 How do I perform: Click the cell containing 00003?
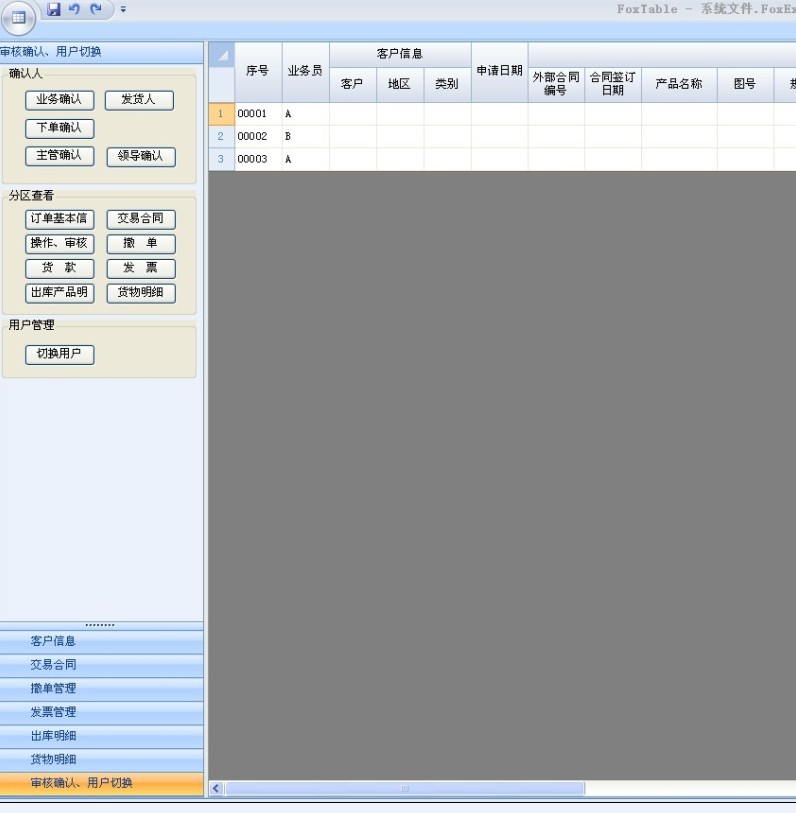click(258, 159)
